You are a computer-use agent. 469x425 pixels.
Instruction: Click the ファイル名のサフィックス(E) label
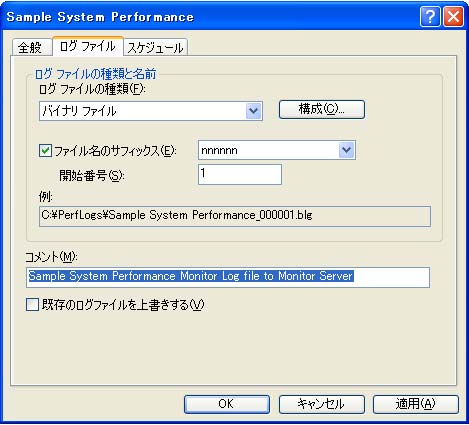(115, 151)
